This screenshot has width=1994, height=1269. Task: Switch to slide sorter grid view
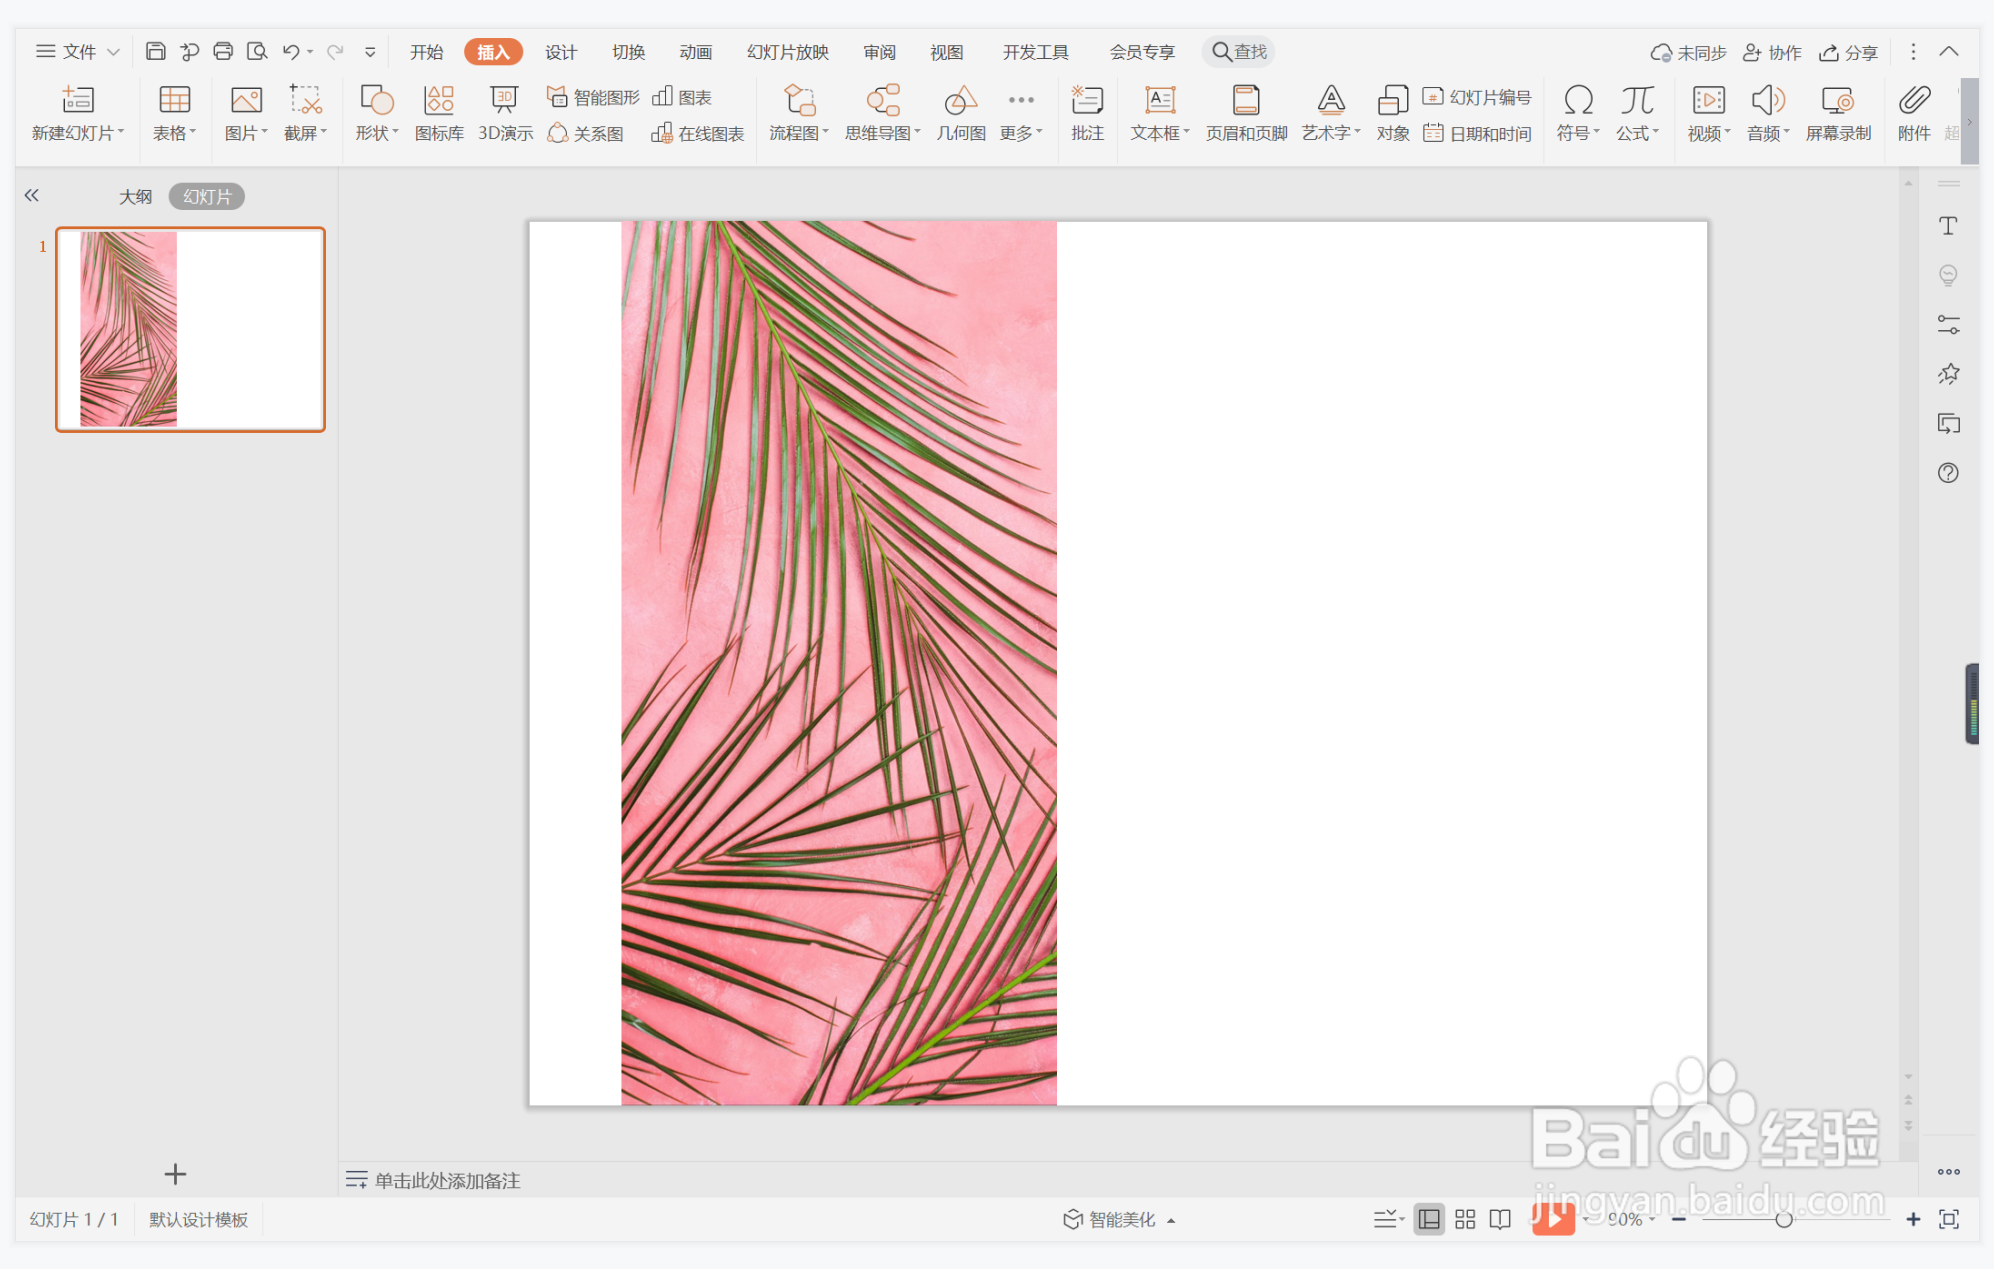tap(1465, 1219)
